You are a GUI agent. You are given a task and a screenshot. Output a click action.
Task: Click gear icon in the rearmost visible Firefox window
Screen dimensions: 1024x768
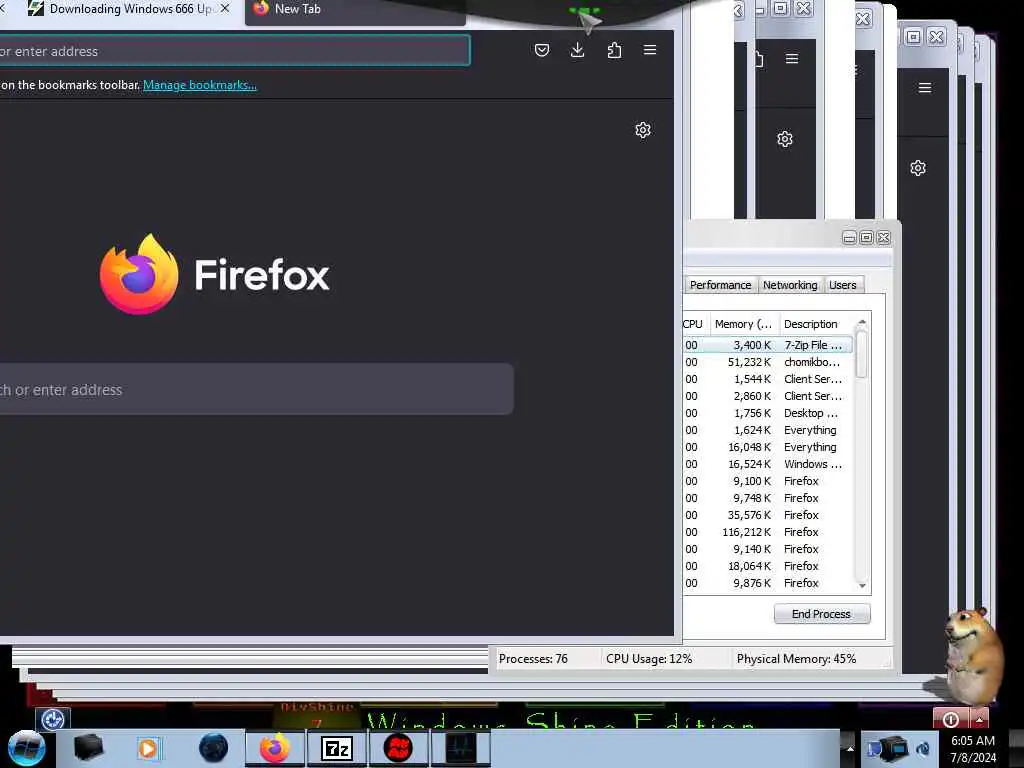pyautogui.click(x=918, y=168)
